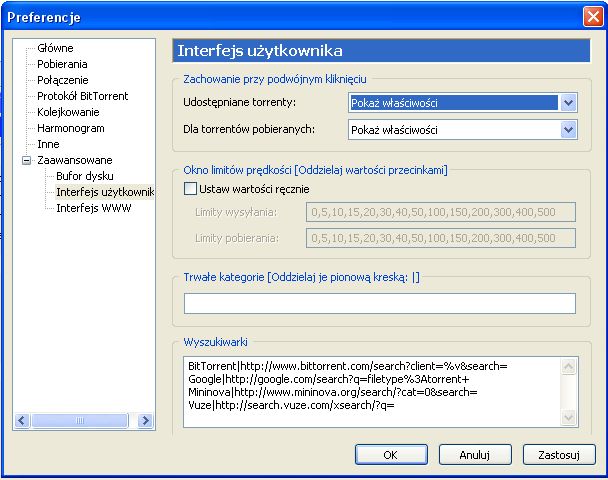Viewport: 608px width, 480px height.
Task: Open Kolejkowanie settings
Action: pos(68,112)
